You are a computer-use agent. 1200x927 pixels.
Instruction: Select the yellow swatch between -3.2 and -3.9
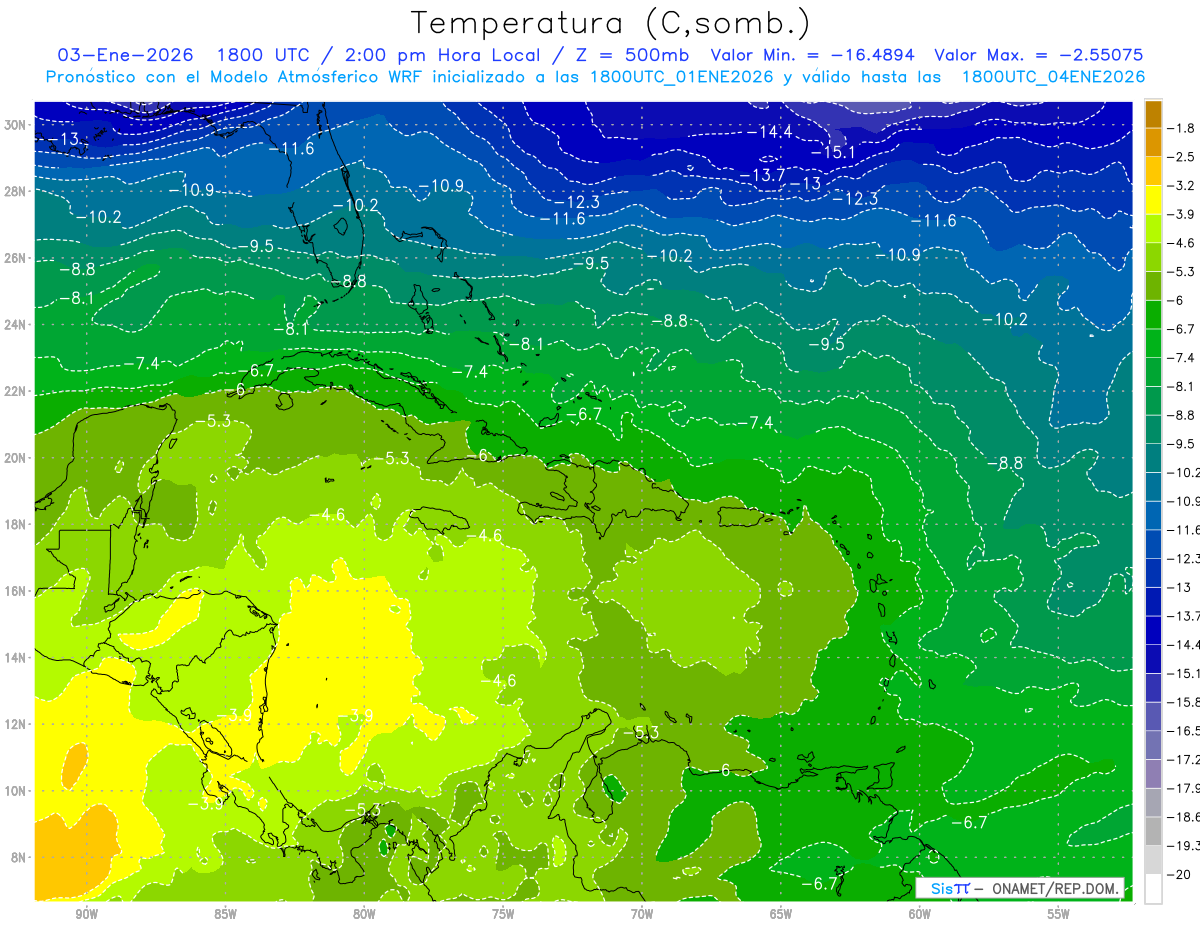(x=1153, y=200)
